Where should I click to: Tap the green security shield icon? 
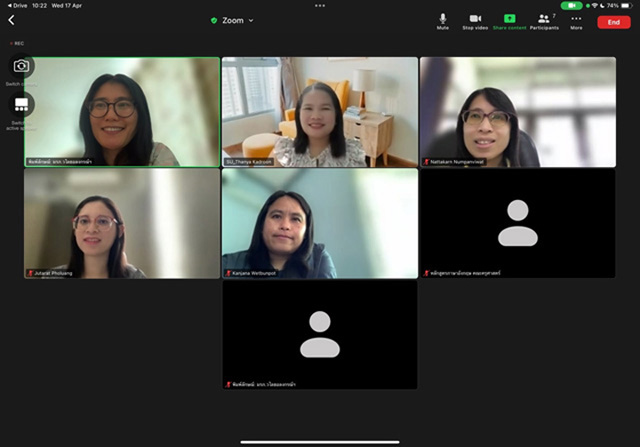pos(214,20)
